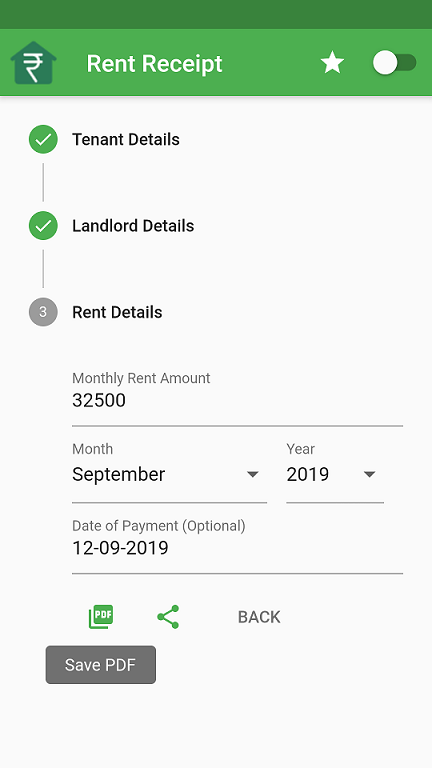This screenshot has width=432, height=768.
Task: Click the Rent Receipt title
Action: point(154,64)
